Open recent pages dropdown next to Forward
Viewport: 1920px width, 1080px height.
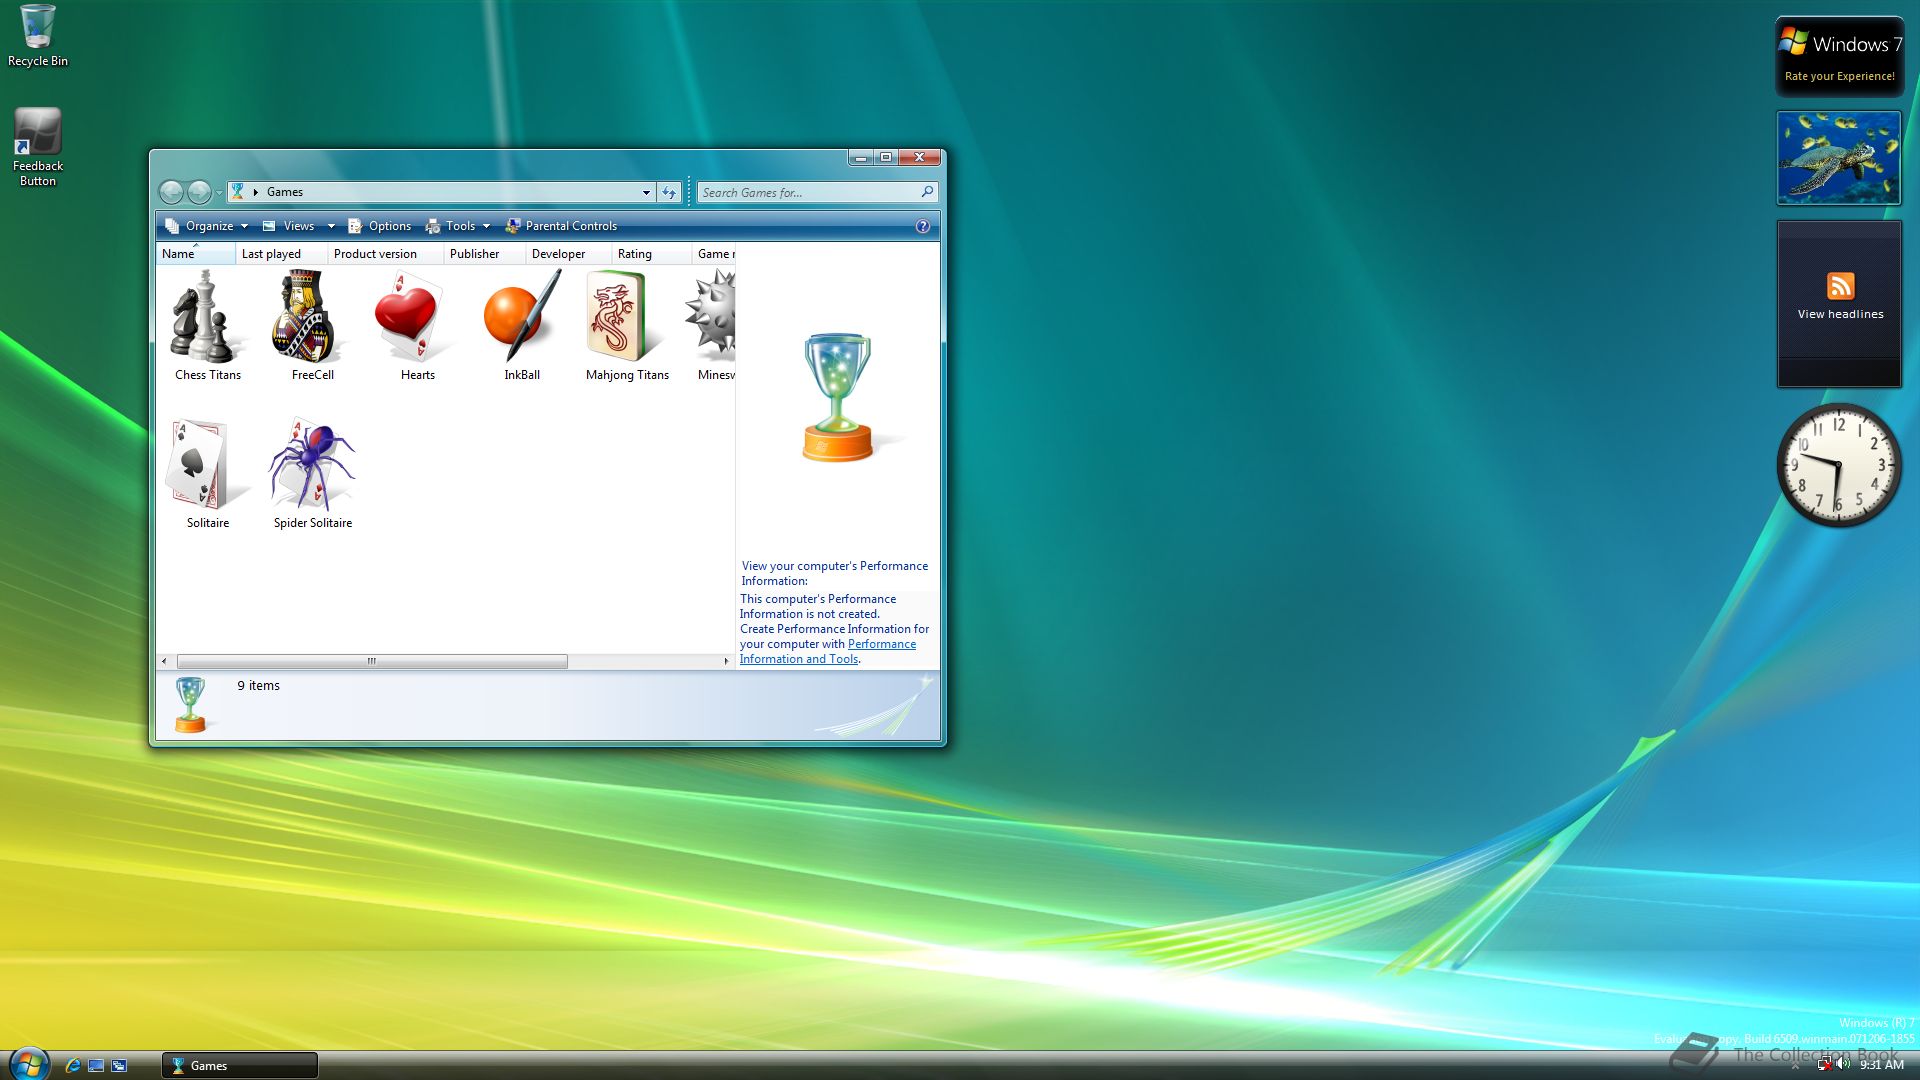click(x=219, y=192)
